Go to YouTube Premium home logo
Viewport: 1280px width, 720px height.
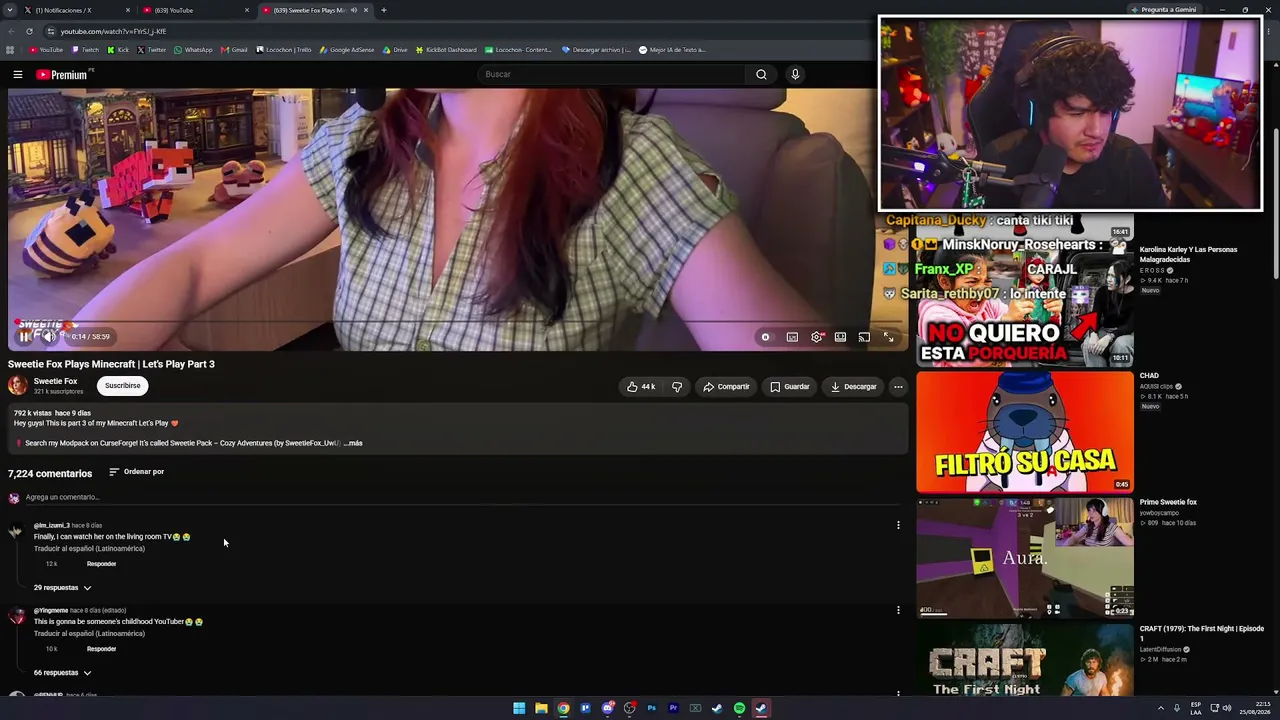[x=64, y=75]
